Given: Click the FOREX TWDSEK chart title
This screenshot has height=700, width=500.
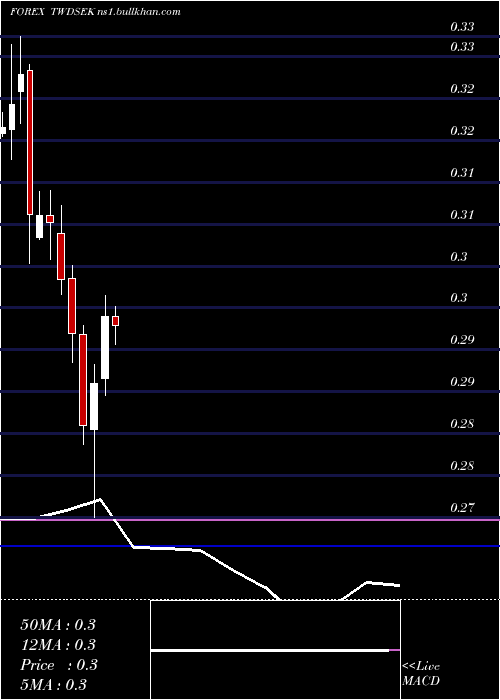Looking at the screenshot, I should click(95, 12).
